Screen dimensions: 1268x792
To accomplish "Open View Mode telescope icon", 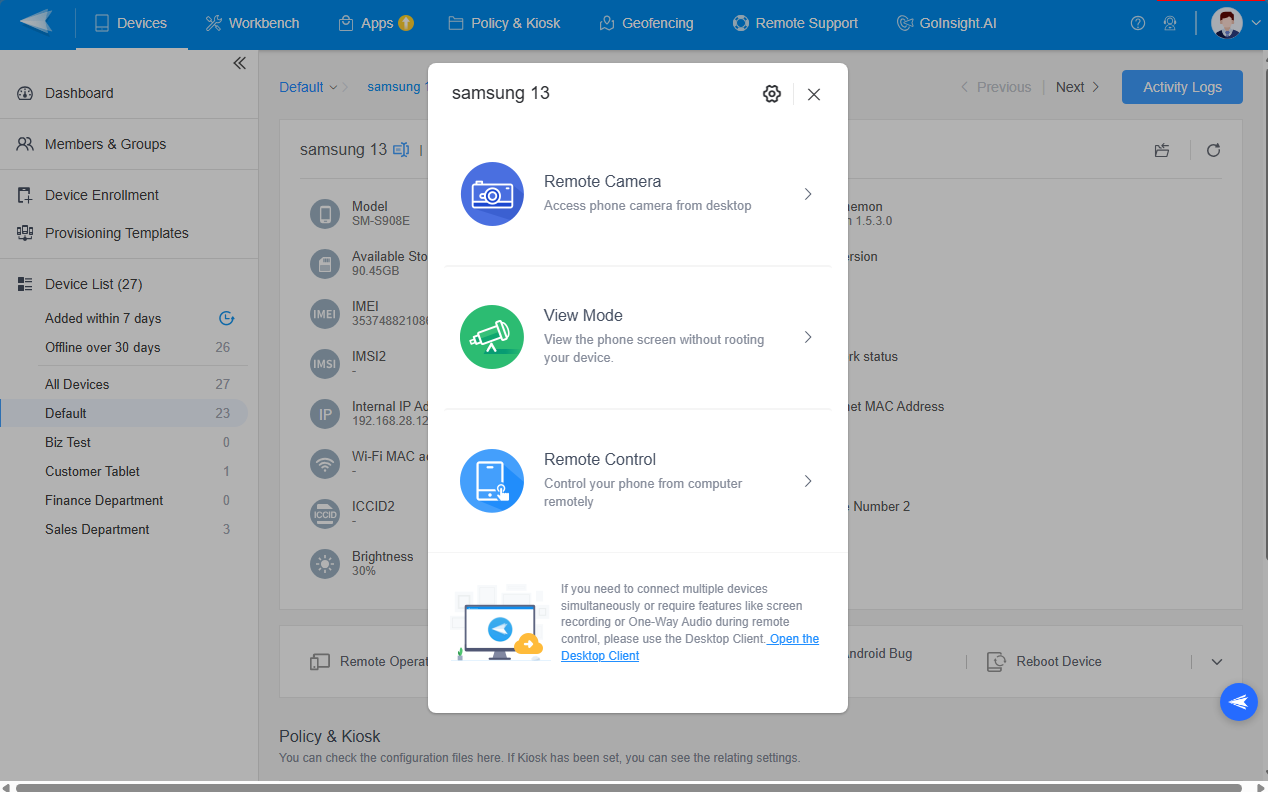I will (x=492, y=337).
